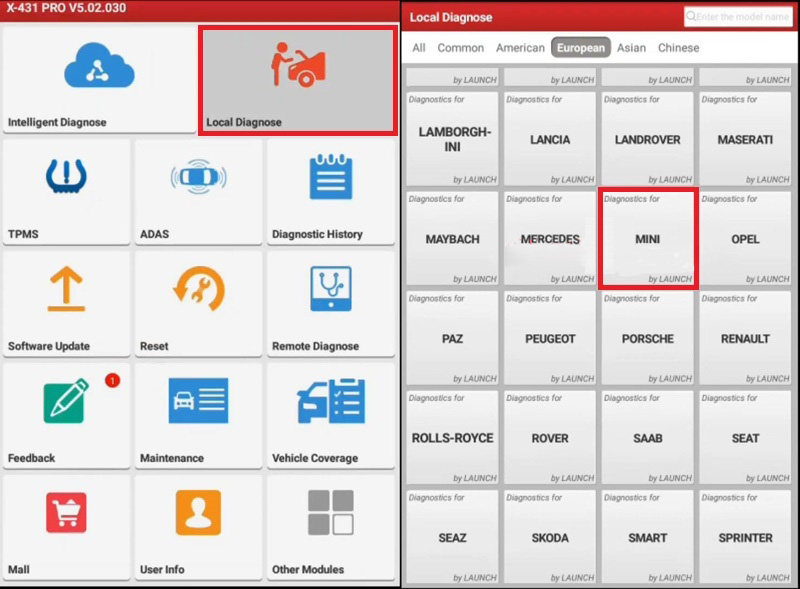Click the Diagnostic History label text
The height and width of the screenshot is (589, 800).
(x=317, y=234)
